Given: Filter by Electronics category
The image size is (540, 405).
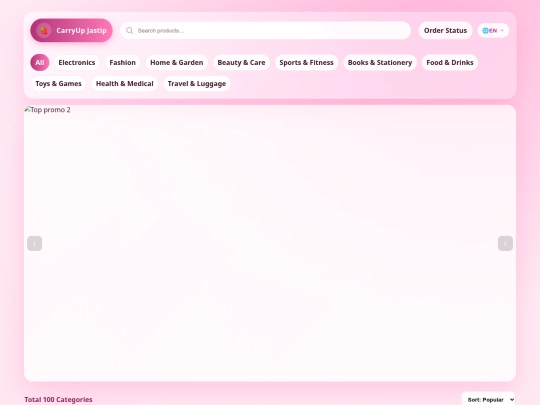Looking at the screenshot, I should point(77,62).
